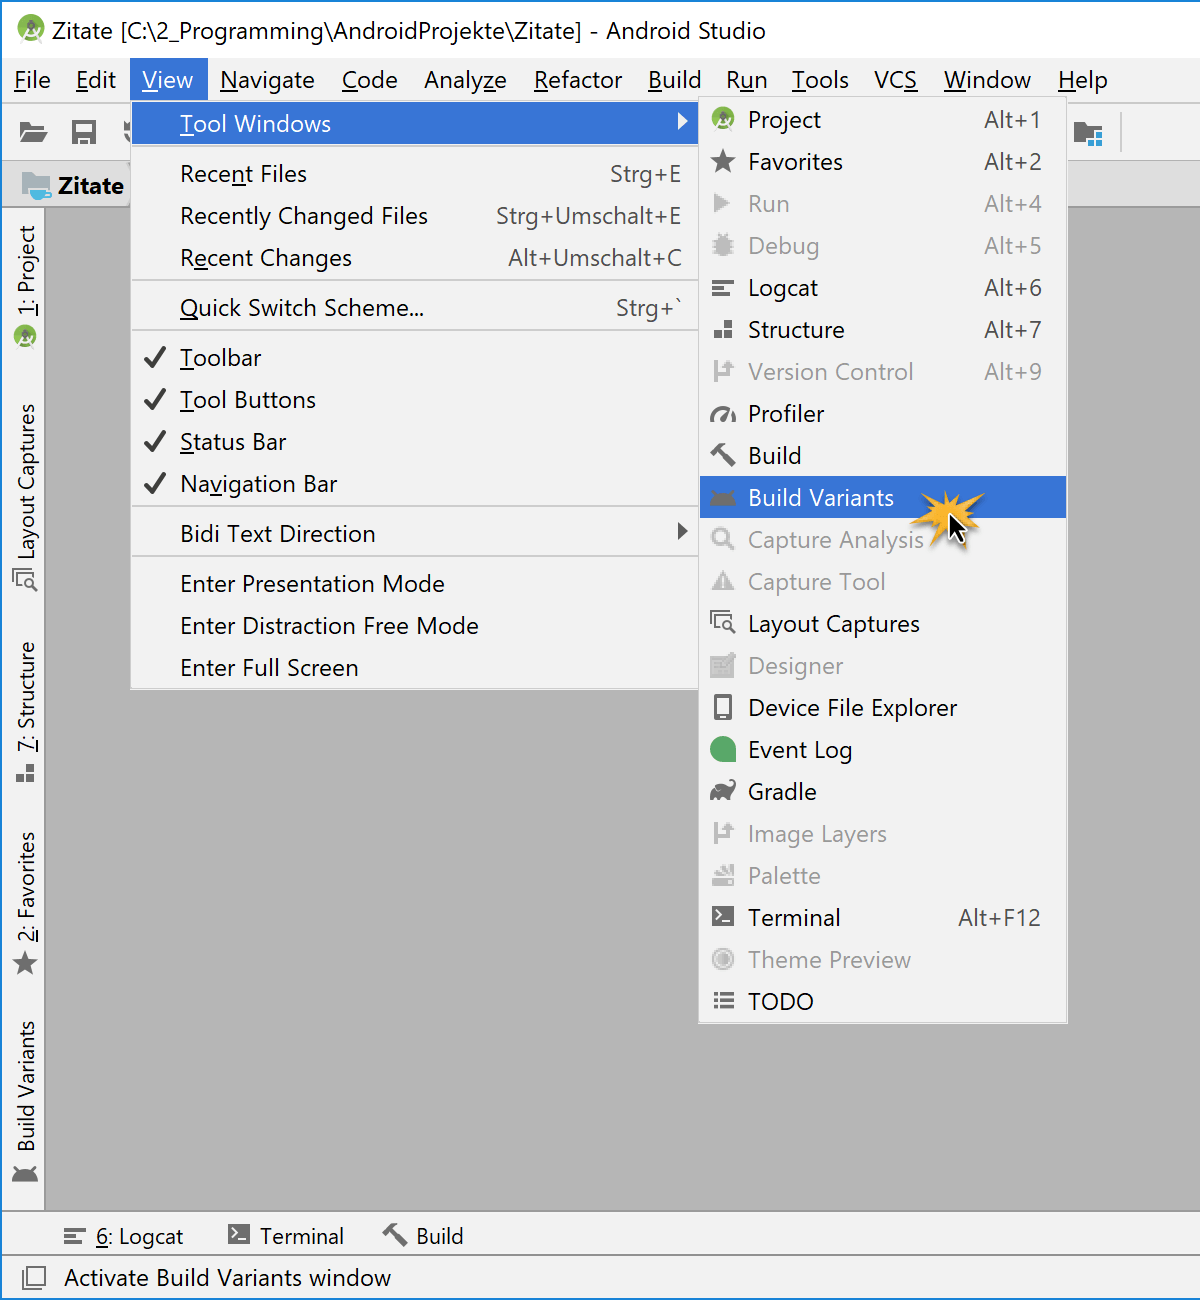Choose Enter Distraction Free Mode
Viewport: 1200px width, 1300px height.
415,626
